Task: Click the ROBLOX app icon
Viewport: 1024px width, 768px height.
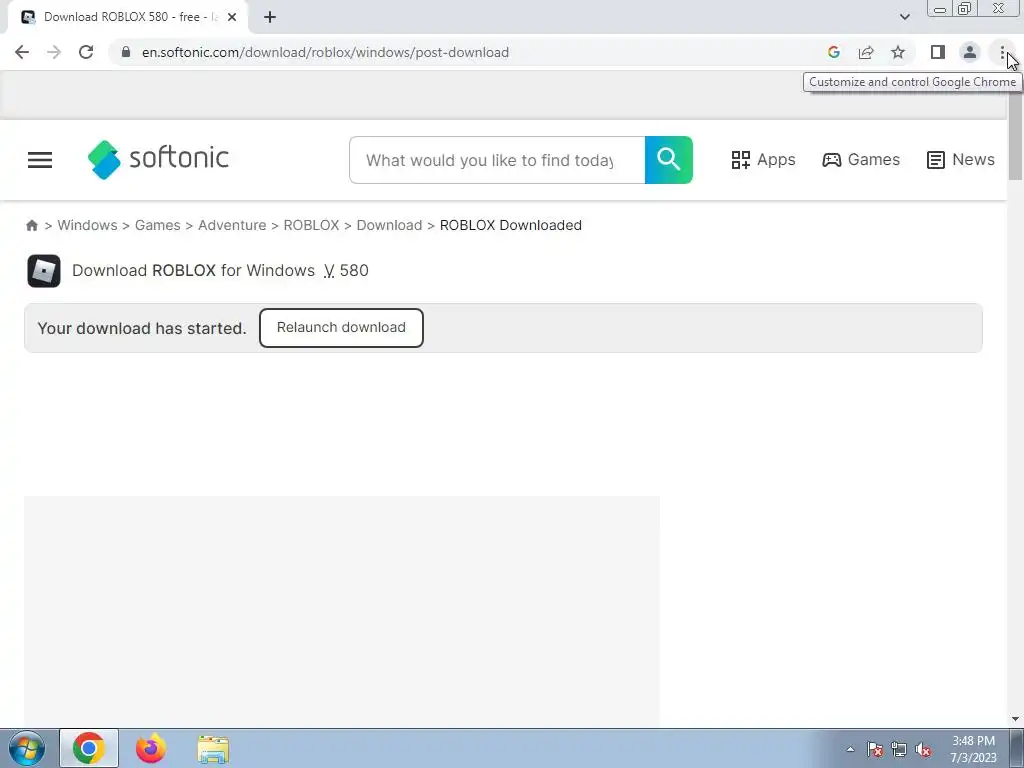Action: point(44,271)
